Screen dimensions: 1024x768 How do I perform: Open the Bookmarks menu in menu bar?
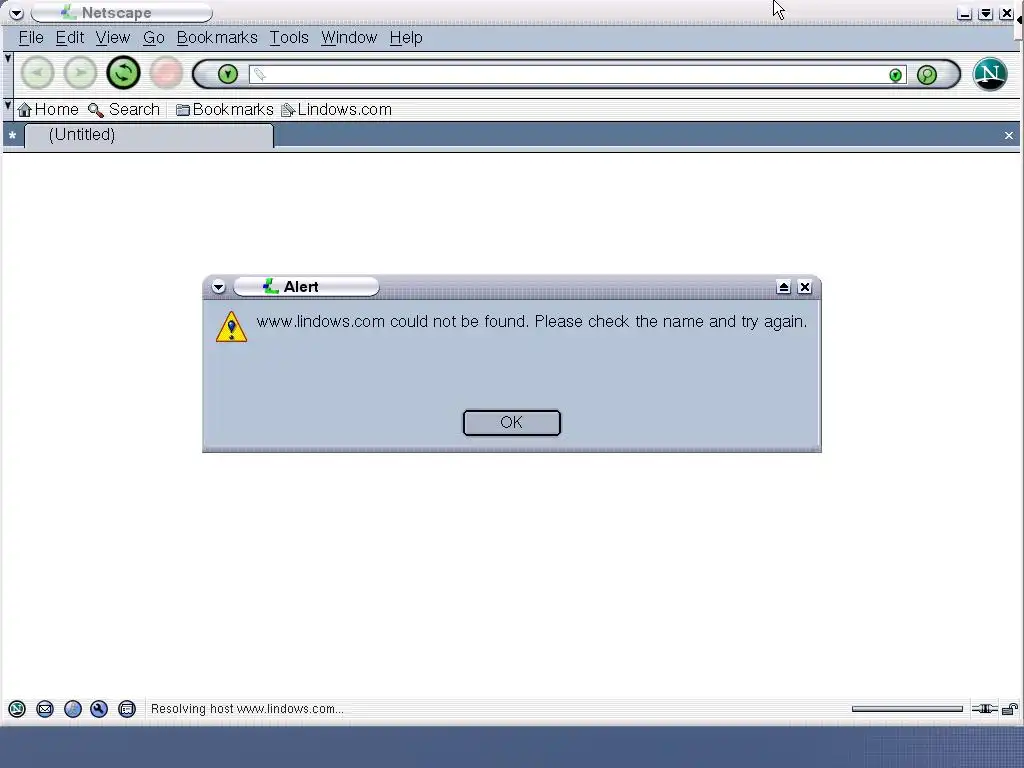click(217, 38)
